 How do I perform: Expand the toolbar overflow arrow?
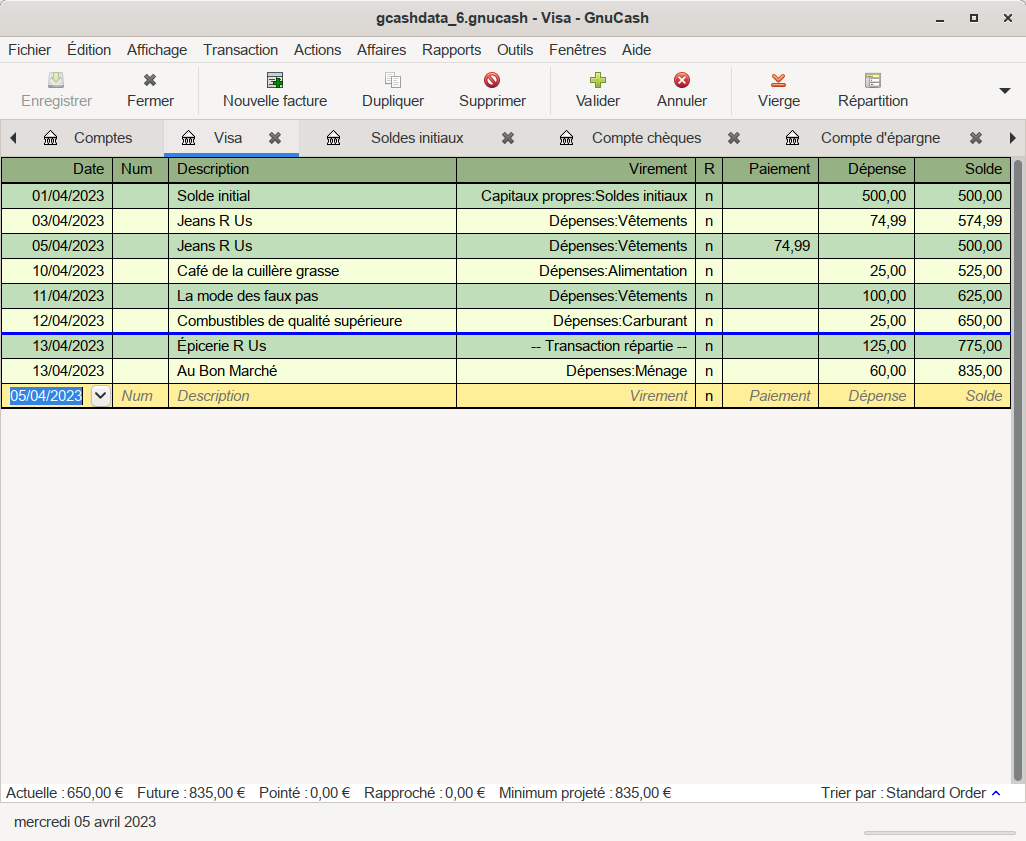click(x=1005, y=90)
